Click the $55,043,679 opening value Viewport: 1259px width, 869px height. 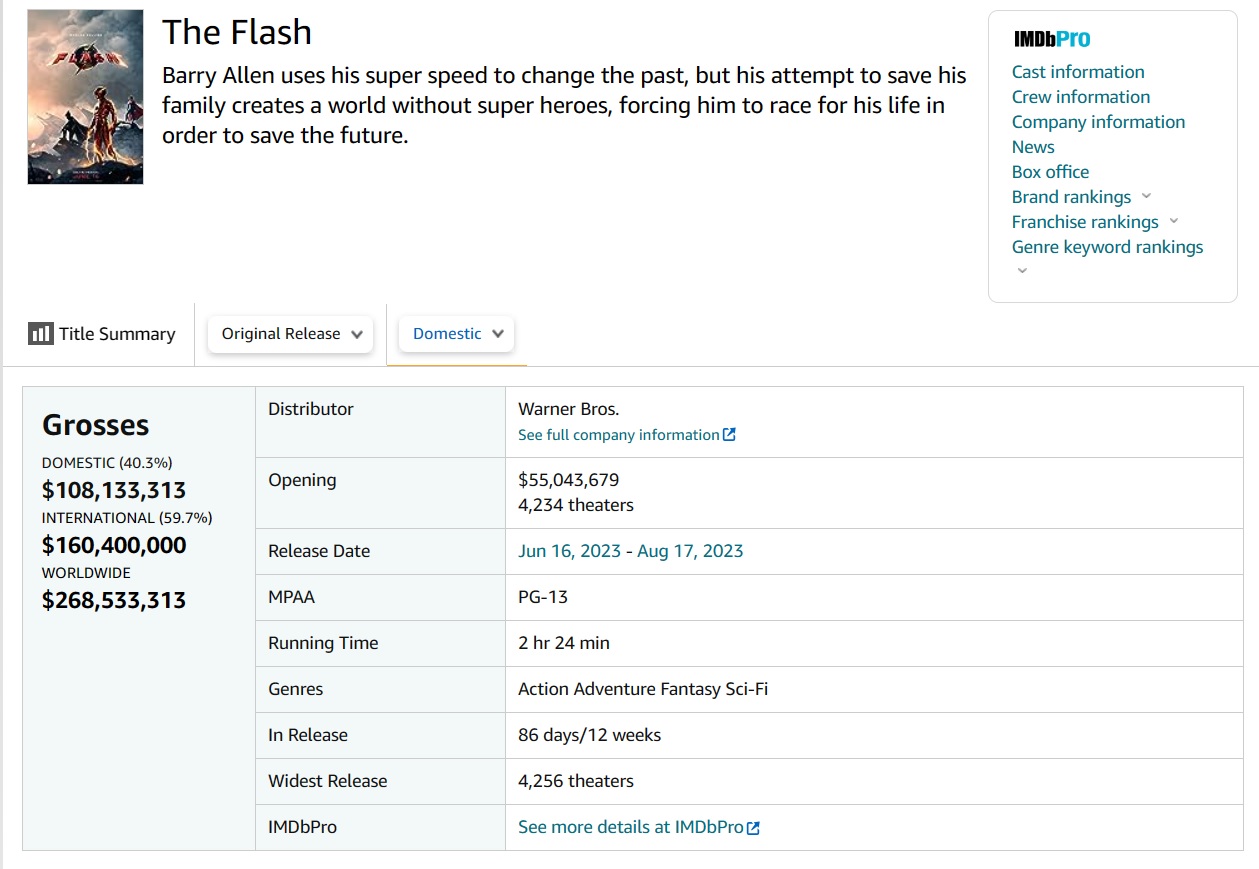point(568,480)
